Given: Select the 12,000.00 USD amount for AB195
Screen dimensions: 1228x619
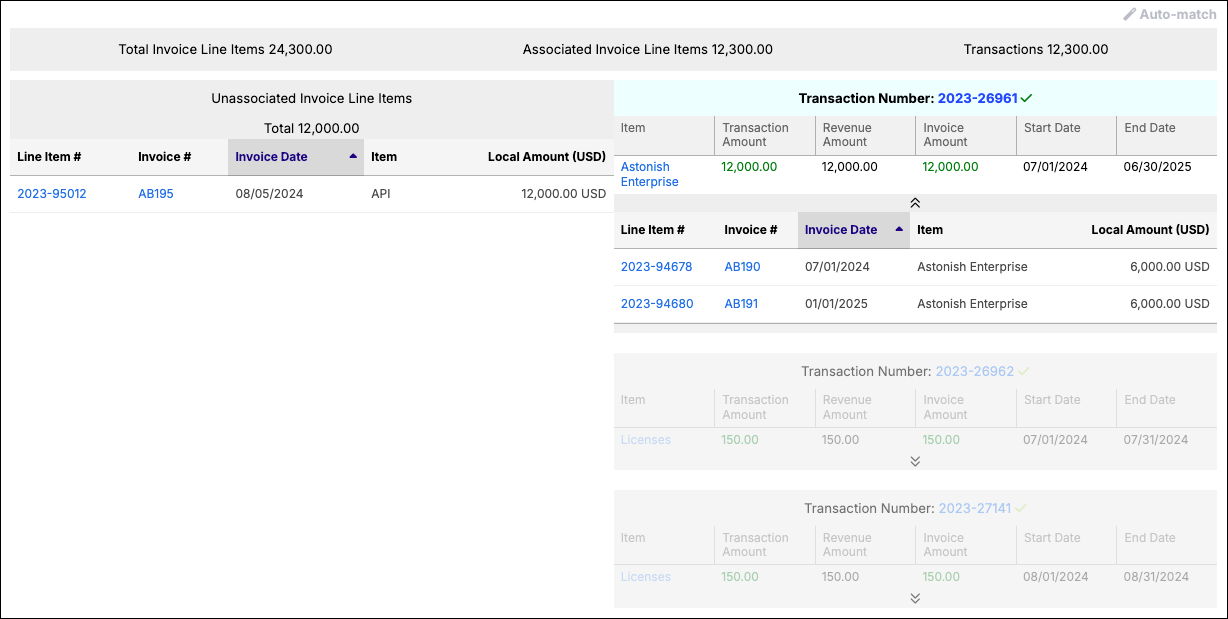Looking at the screenshot, I should (x=564, y=194).
